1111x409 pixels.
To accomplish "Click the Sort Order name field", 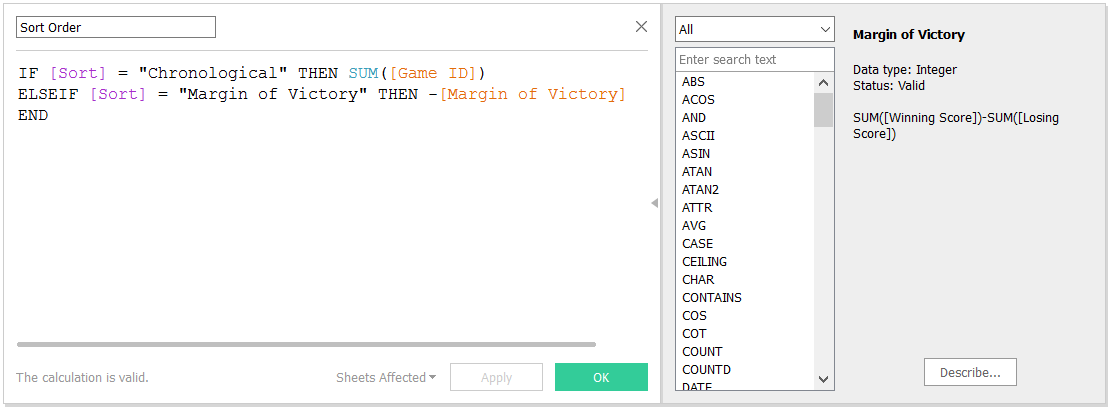I will (x=115, y=27).
